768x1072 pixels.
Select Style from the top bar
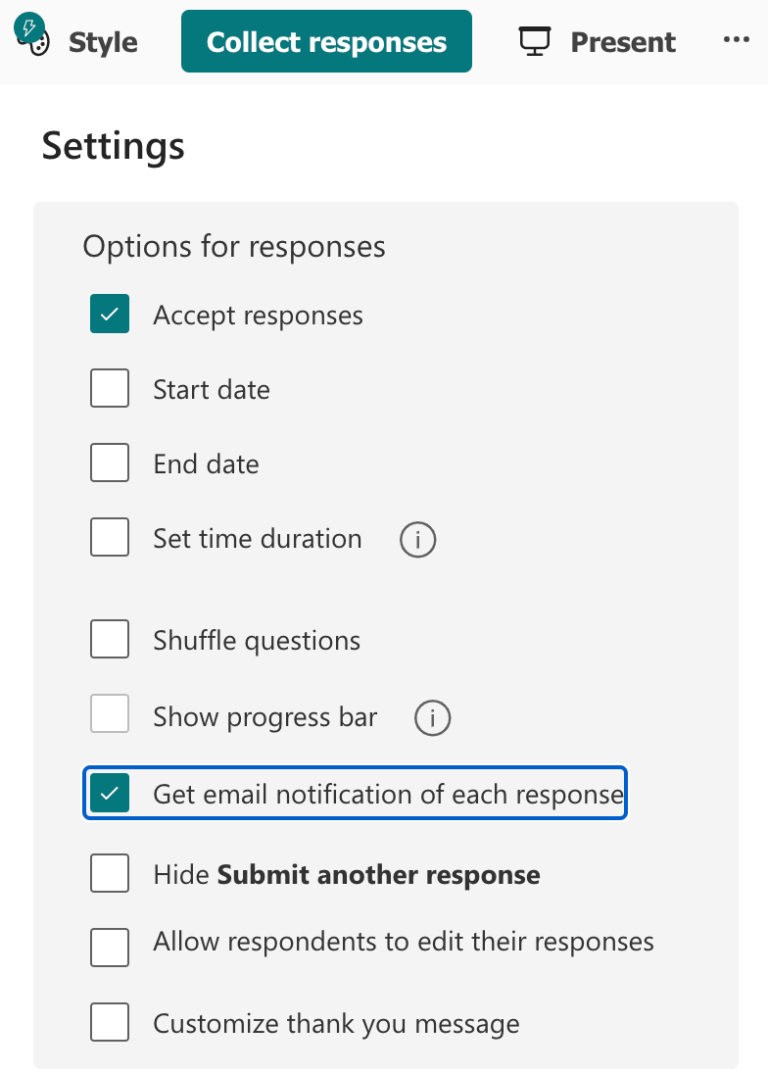pyautogui.click(x=103, y=42)
